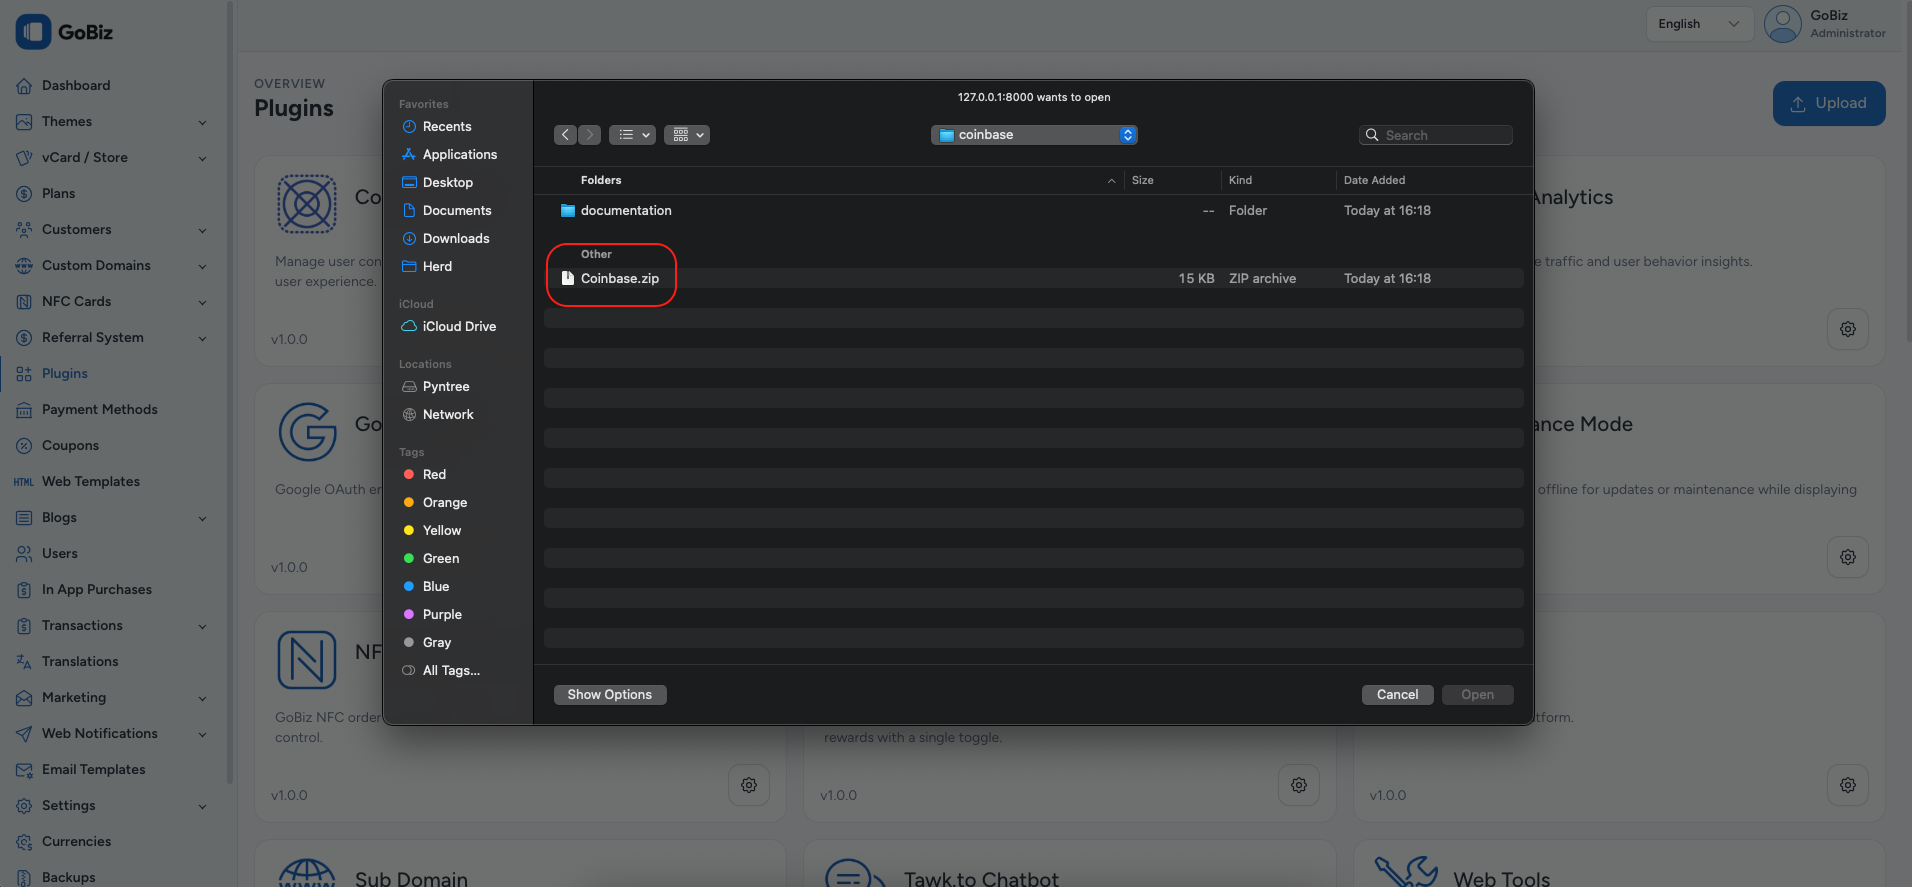Image resolution: width=1912 pixels, height=887 pixels.
Task: Select the documentation folder
Action: point(1034,210)
